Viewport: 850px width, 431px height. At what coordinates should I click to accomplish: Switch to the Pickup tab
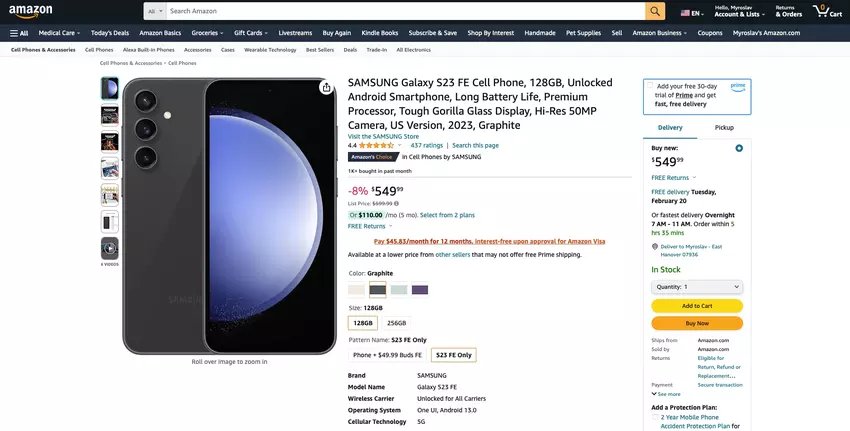(x=724, y=128)
